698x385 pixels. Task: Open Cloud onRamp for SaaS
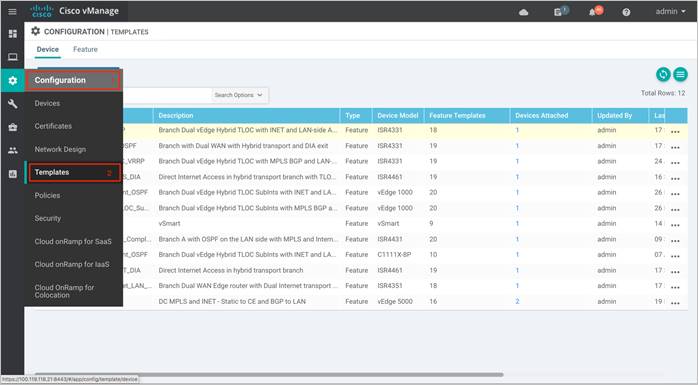pyautogui.click(x=73, y=241)
